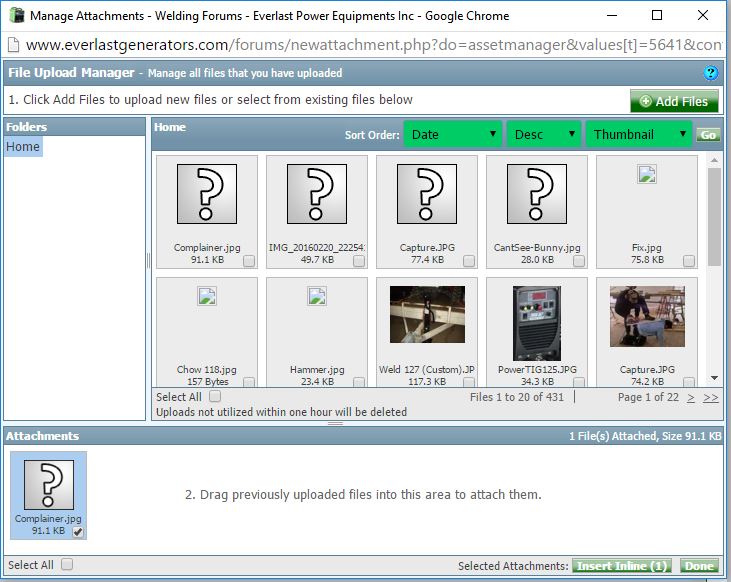Check the Select All box in Home panel
Image resolution: width=731 pixels, height=582 pixels.
pyautogui.click(x=215, y=397)
